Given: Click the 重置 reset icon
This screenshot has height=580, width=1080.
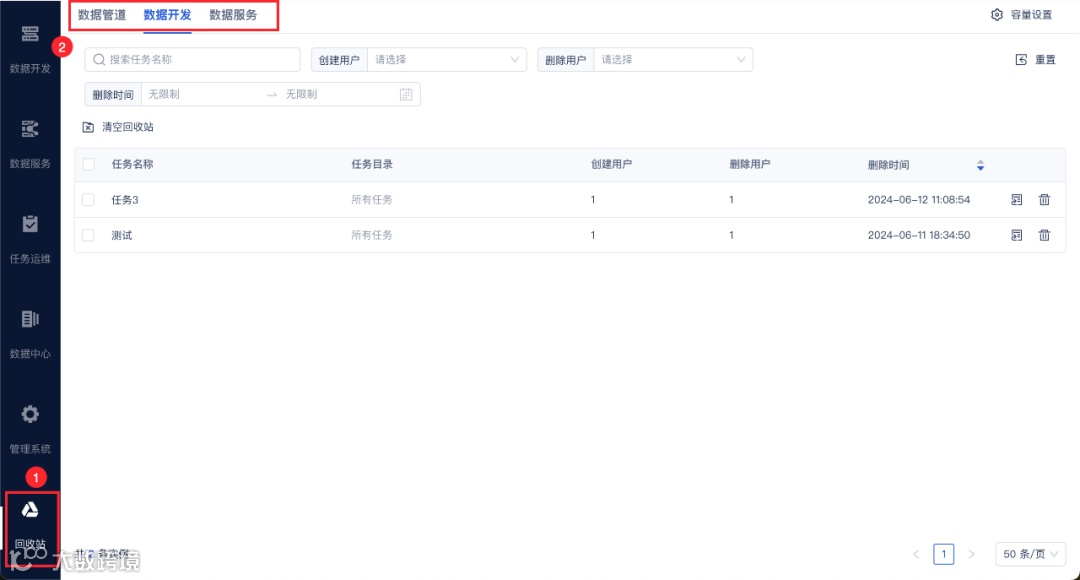Looking at the screenshot, I should 1021,60.
